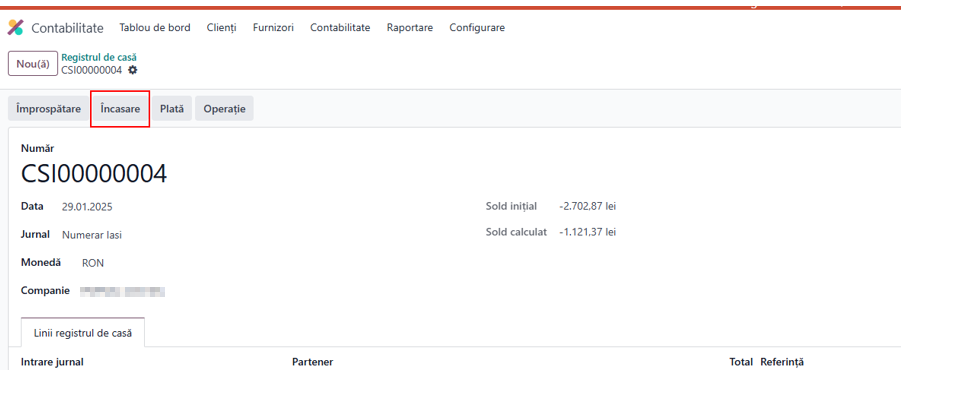The height and width of the screenshot is (394, 968).
Task: Click the Împrospătare button
Action: [x=49, y=109]
